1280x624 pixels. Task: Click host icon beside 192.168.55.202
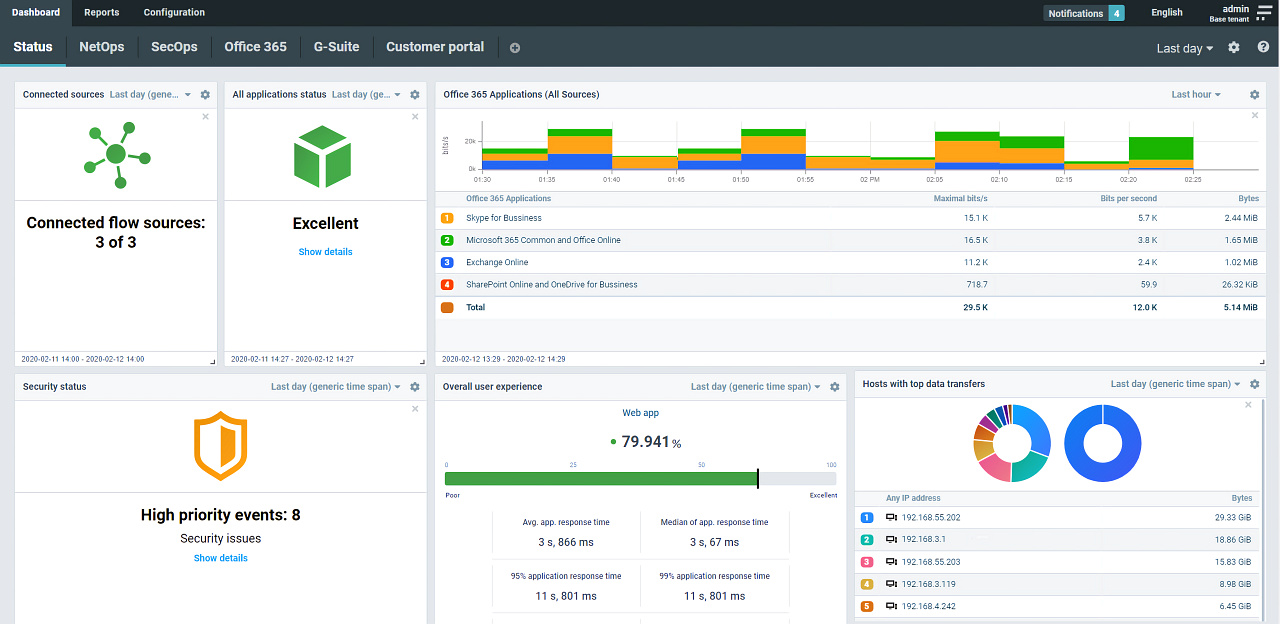click(891, 517)
